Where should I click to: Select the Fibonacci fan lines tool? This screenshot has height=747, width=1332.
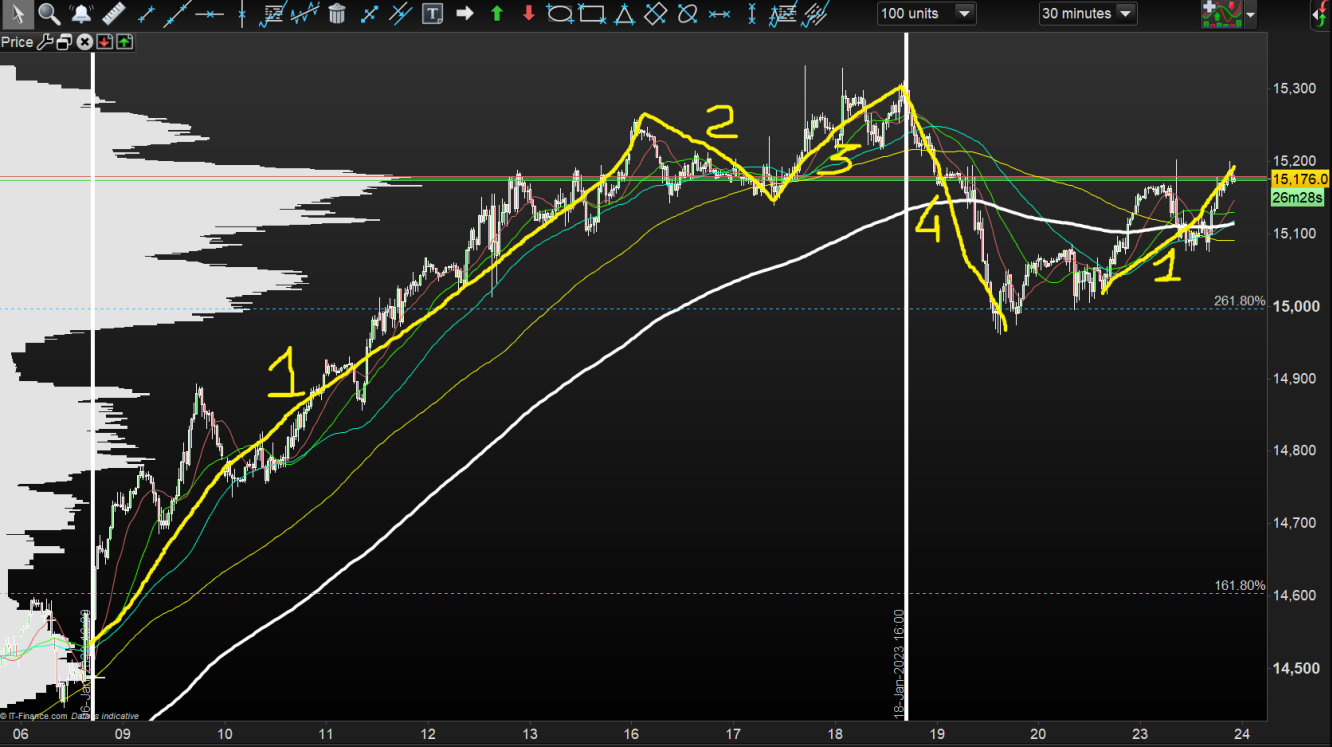click(x=817, y=14)
